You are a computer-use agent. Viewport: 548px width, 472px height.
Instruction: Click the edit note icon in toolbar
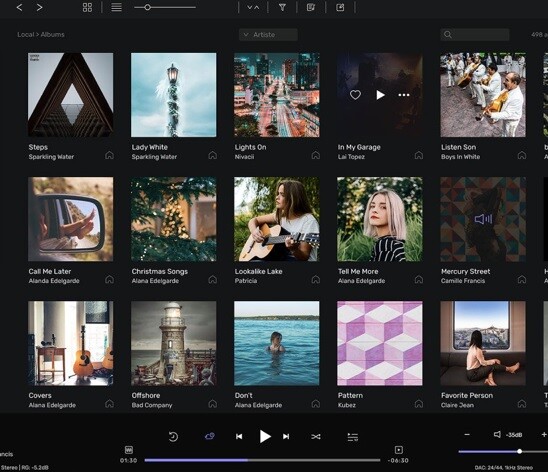pos(311,7)
